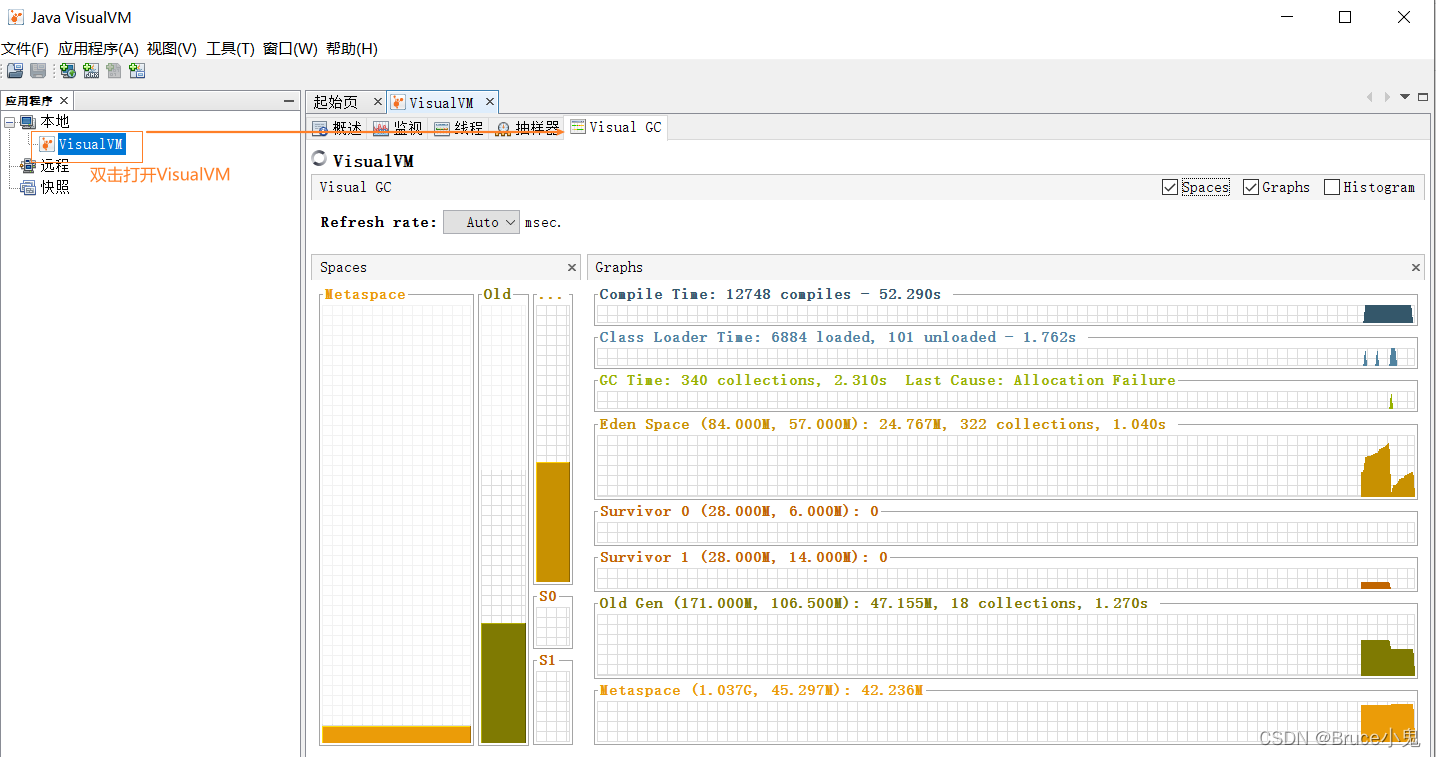Screen dimensions: 1436x757
Task: Open the 视图(V) menu
Action: point(171,49)
